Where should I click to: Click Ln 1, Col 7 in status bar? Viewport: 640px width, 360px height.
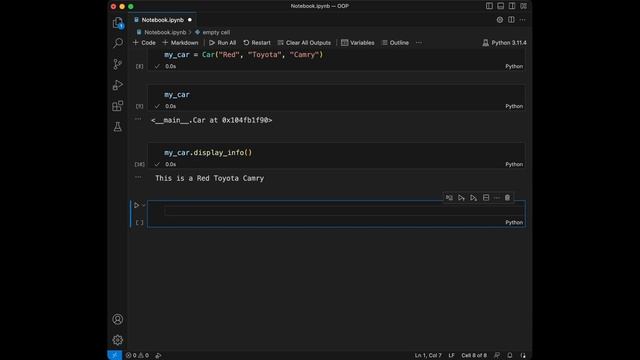428,355
